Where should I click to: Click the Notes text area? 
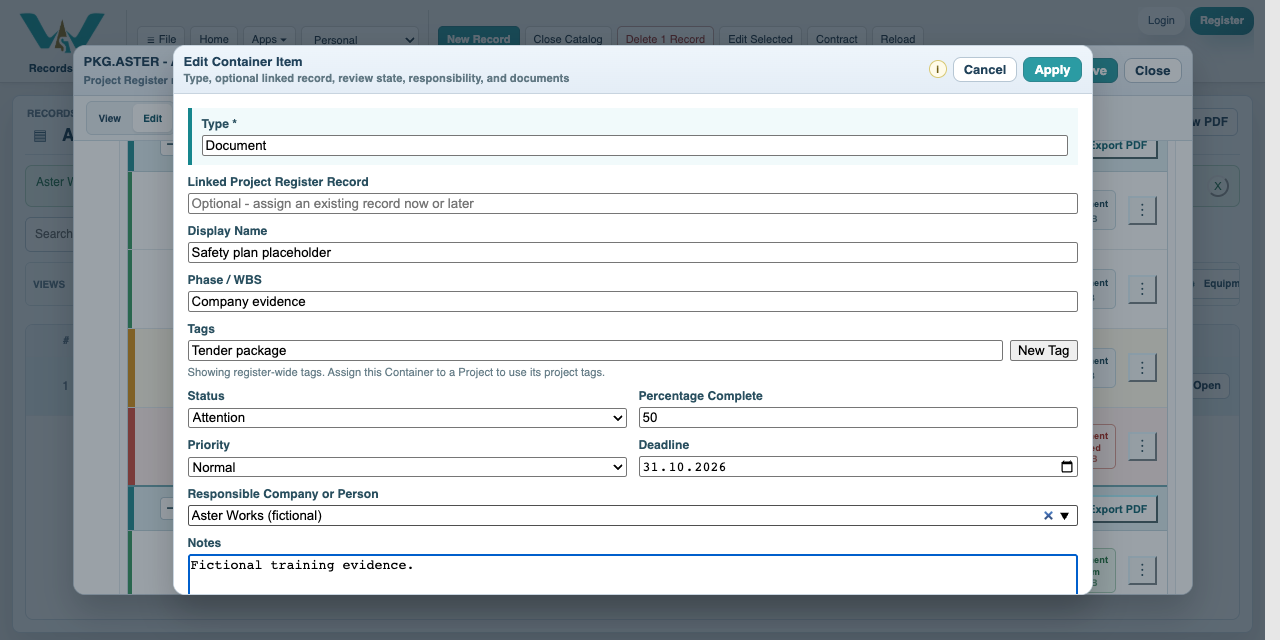(x=633, y=575)
